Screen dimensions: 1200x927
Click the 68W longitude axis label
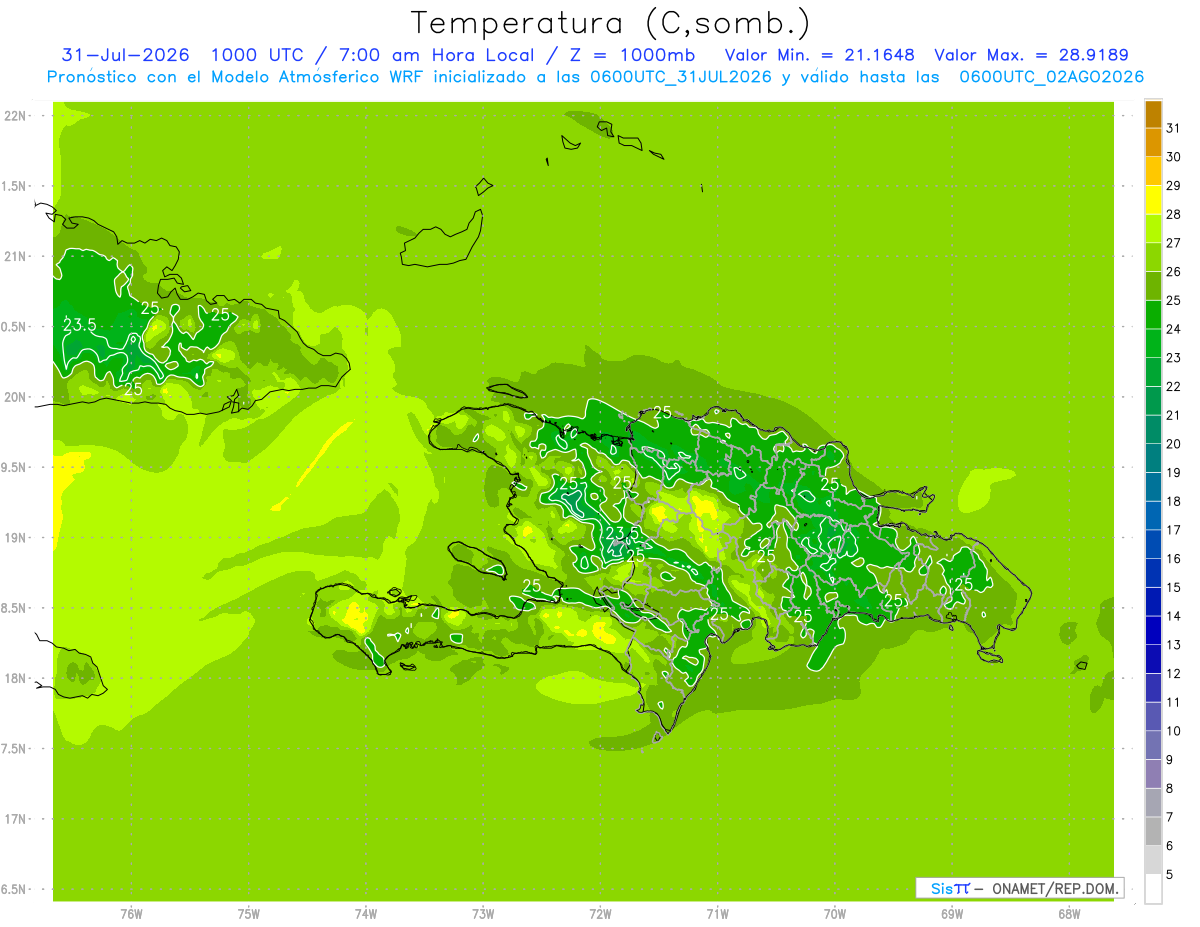[1069, 913]
